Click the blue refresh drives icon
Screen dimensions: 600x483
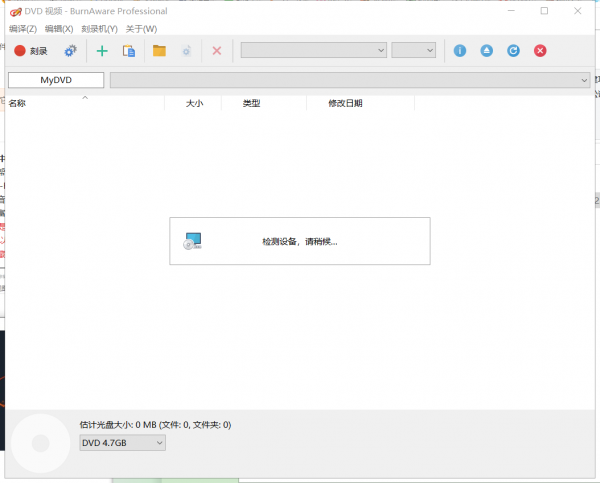(513, 51)
